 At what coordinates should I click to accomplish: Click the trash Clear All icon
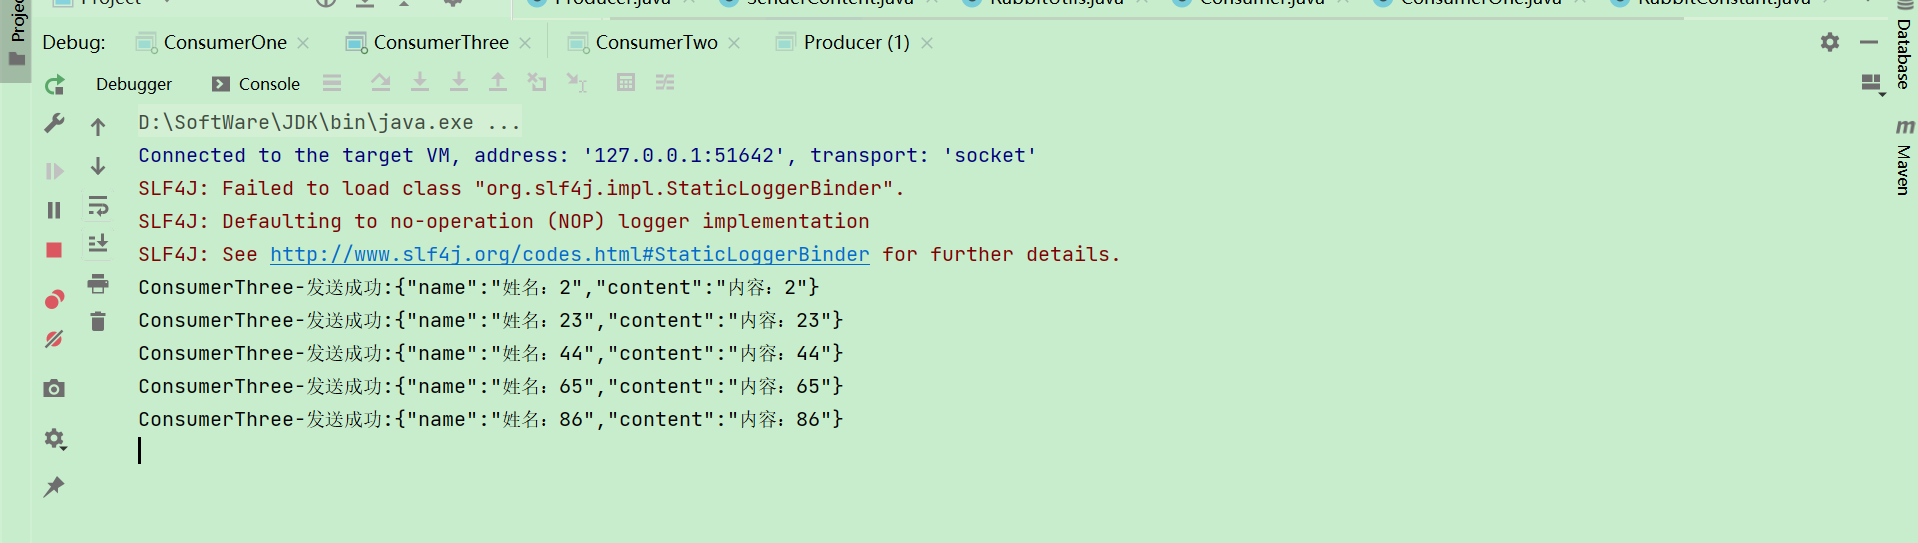pyautogui.click(x=98, y=322)
